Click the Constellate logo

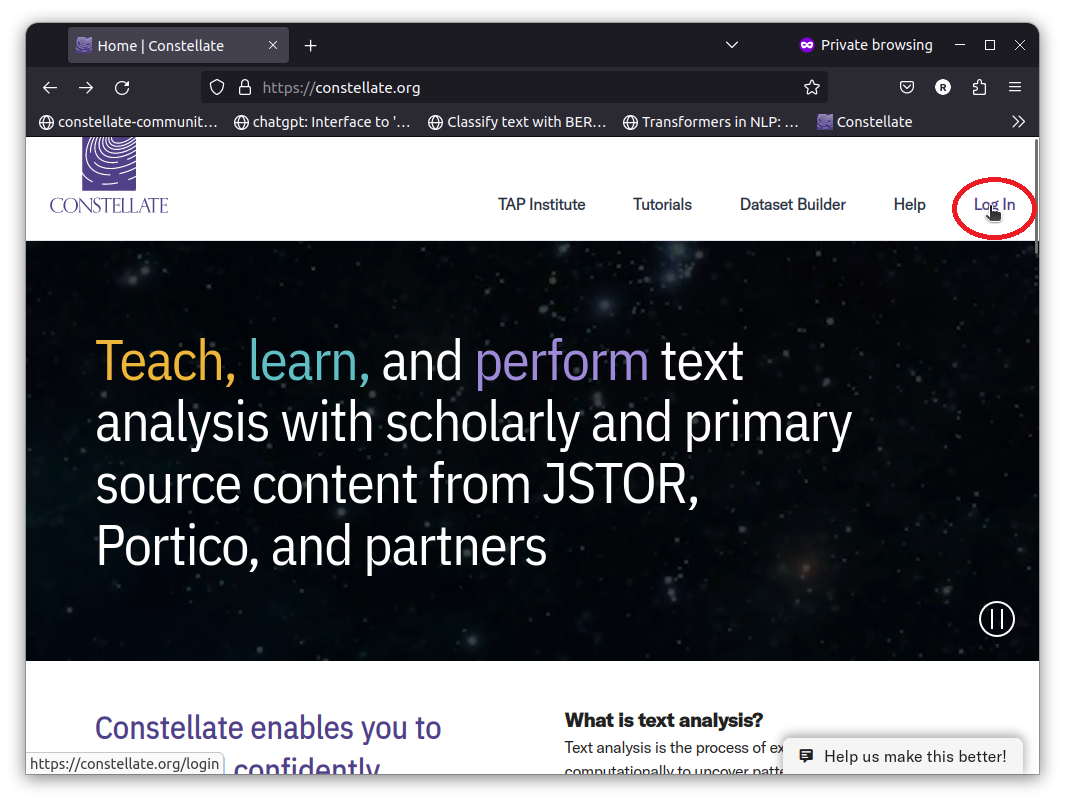(x=109, y=177)
